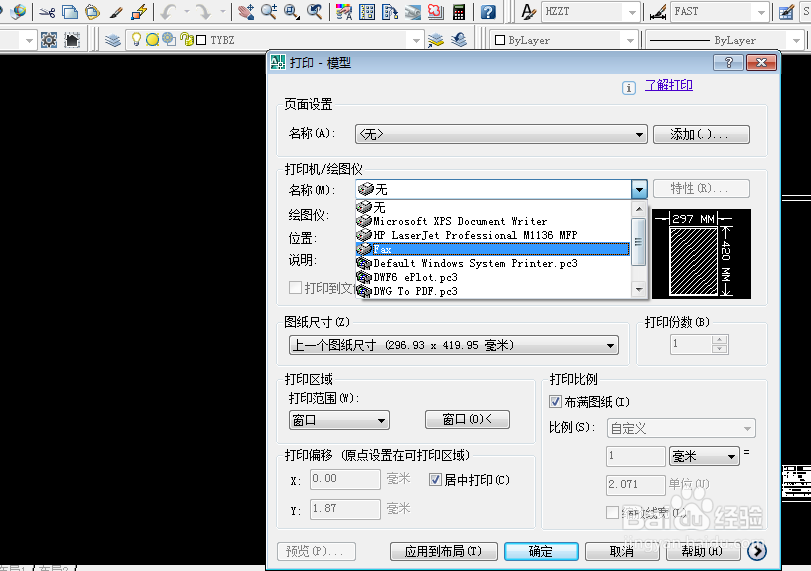811x571 pixels.
Task: Click the Undo arrow icon
Action: 169,11
